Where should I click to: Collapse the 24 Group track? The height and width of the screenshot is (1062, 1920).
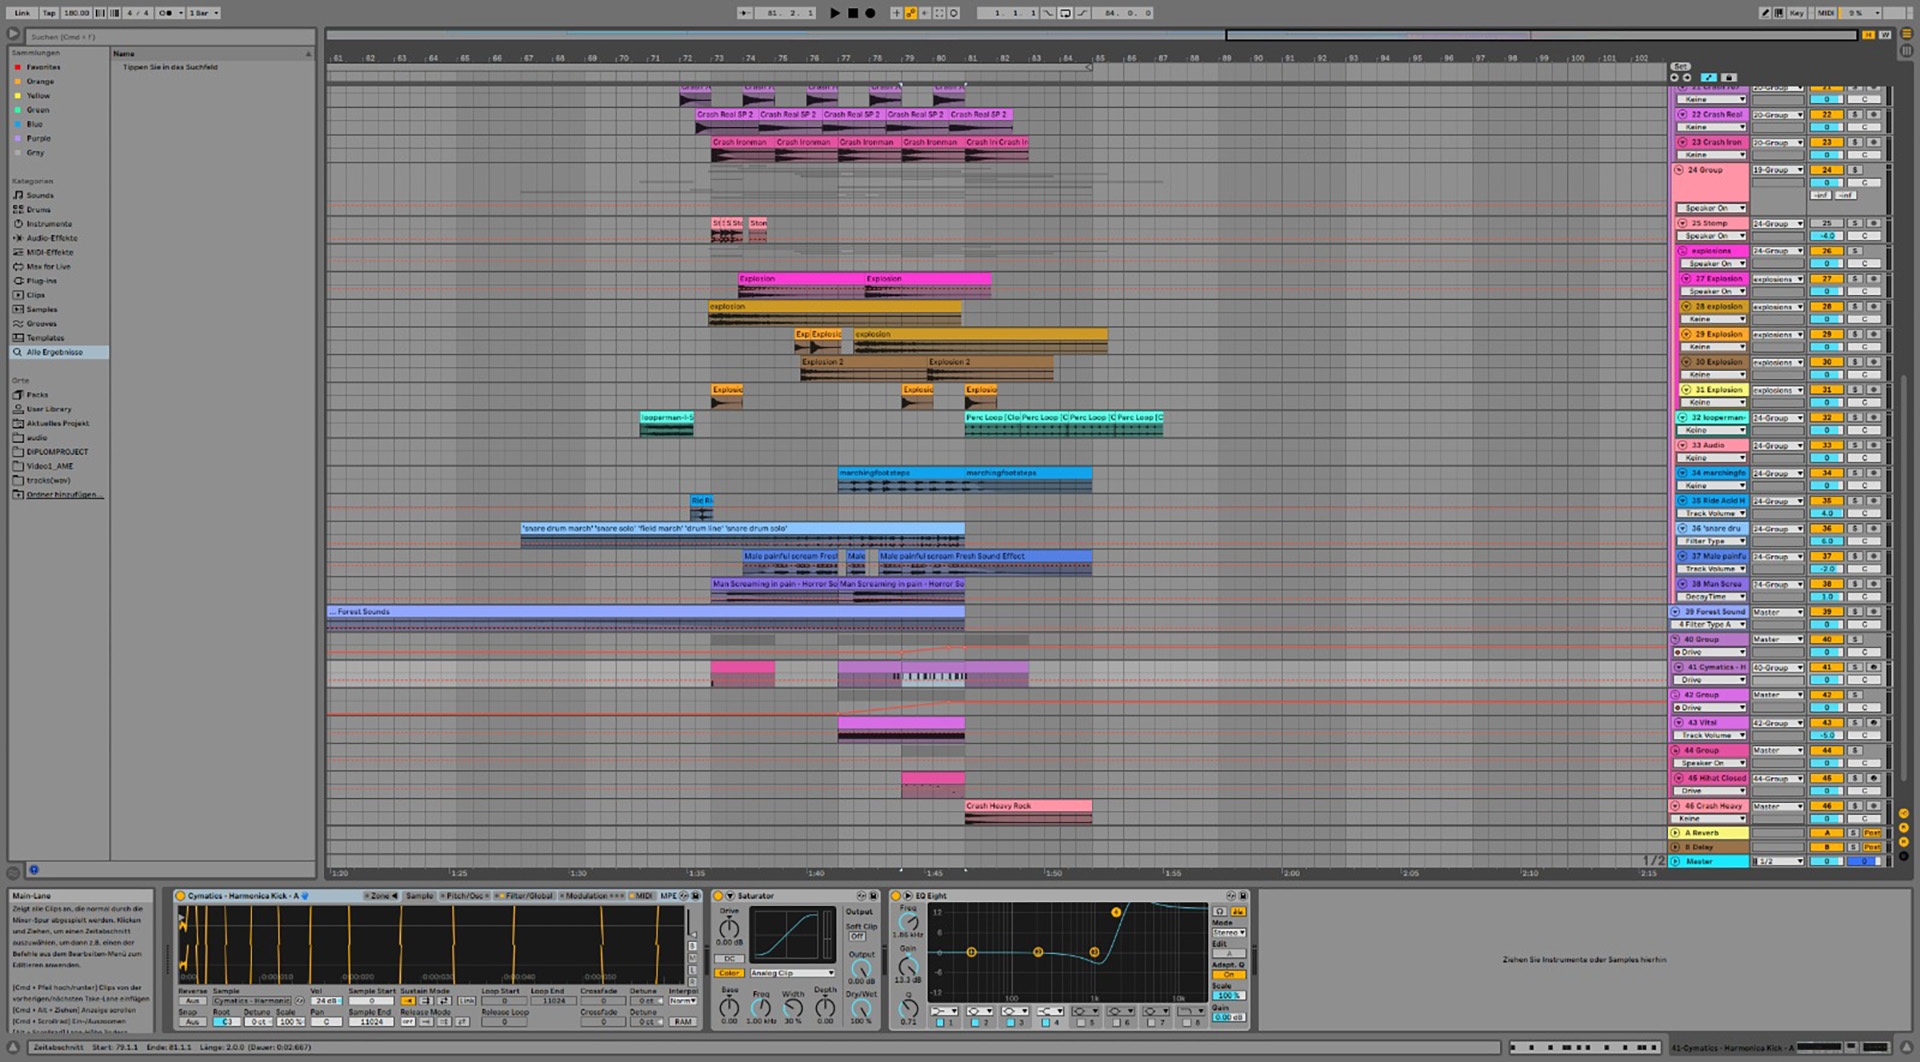point(1680,170)
